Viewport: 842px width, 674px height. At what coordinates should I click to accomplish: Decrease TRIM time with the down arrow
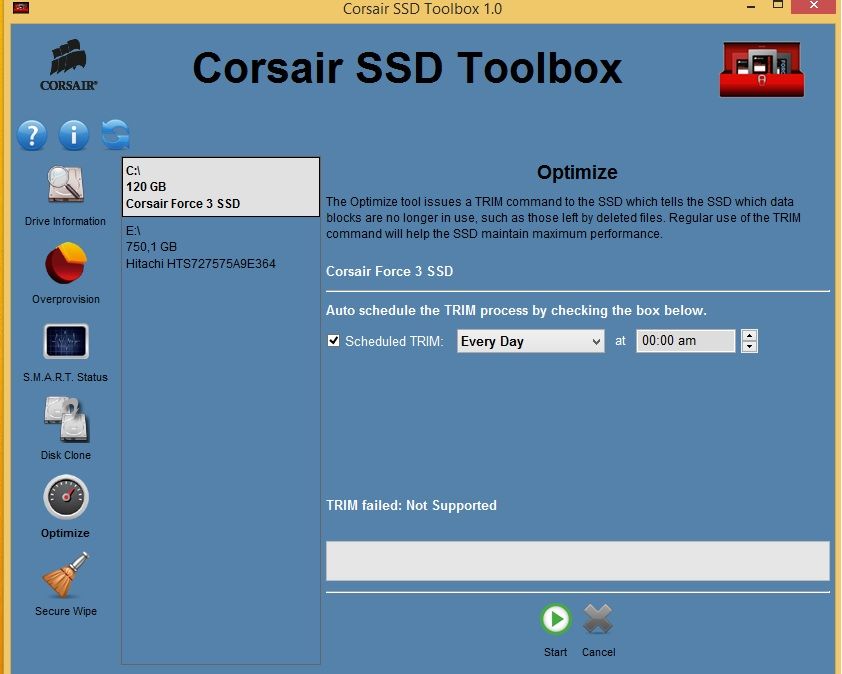(749, 347)
